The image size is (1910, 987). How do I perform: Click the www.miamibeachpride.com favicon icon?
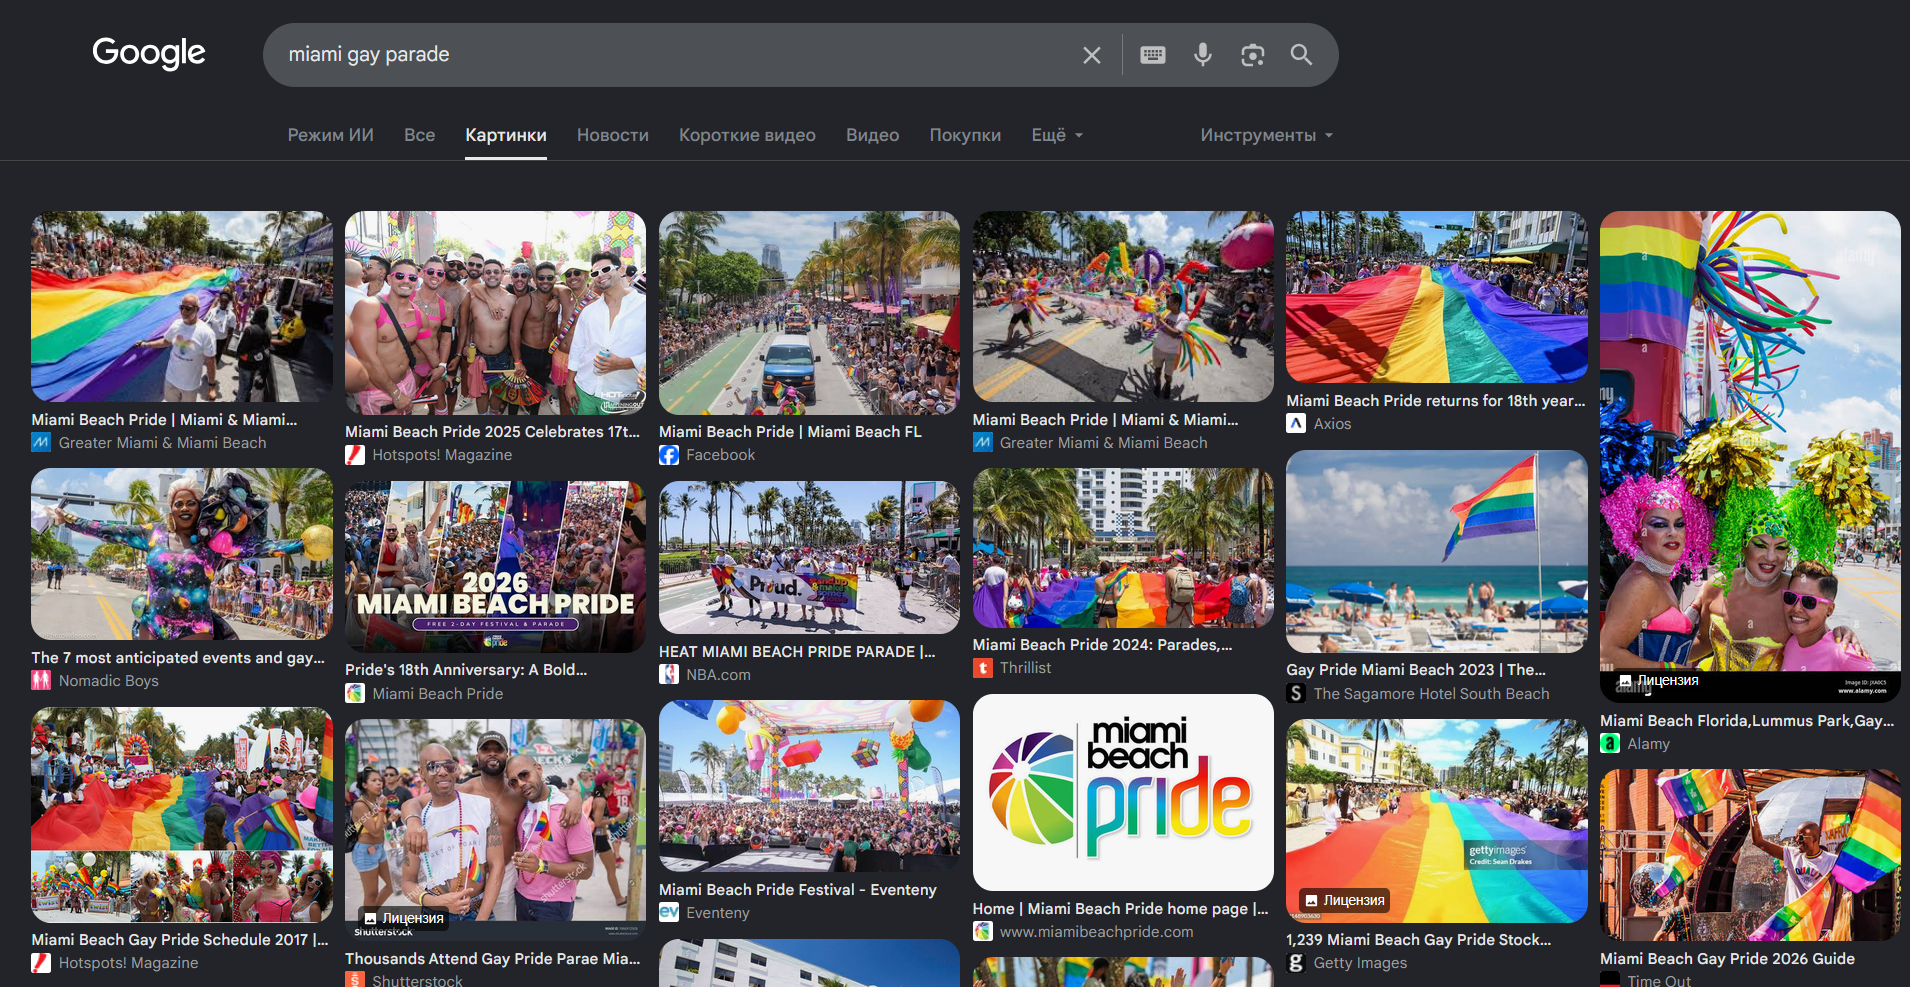pyautogui.click(x=983, y=931)
